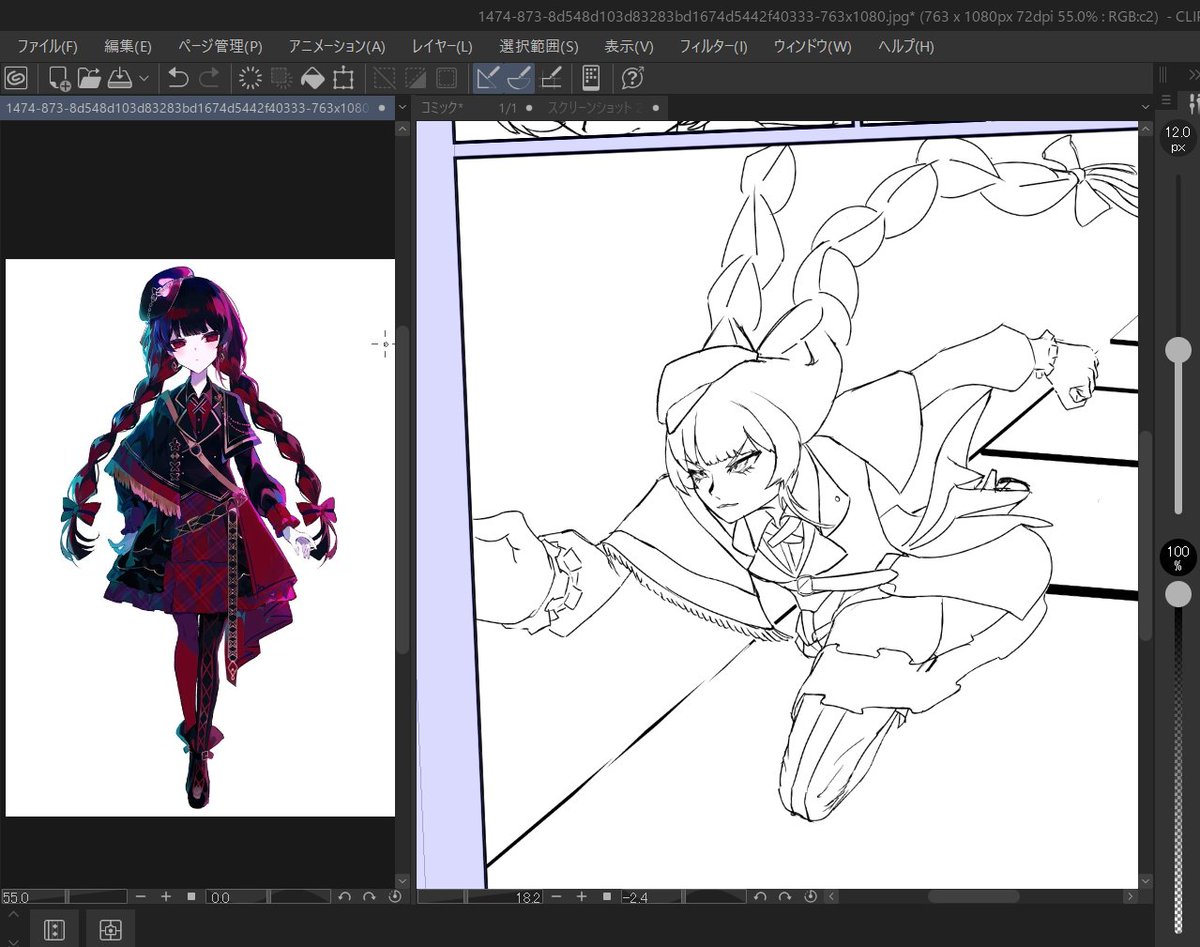Open the sub tool hamburger menu icon
The width and height of the screenshot is (1200, 947).
coord(1166,100)
